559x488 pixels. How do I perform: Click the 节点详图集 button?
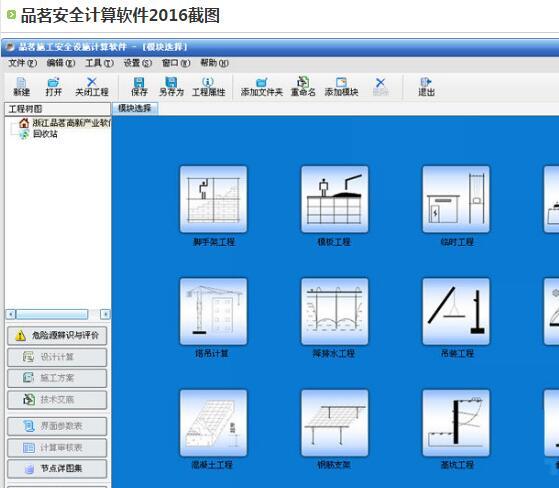(57, 468)
